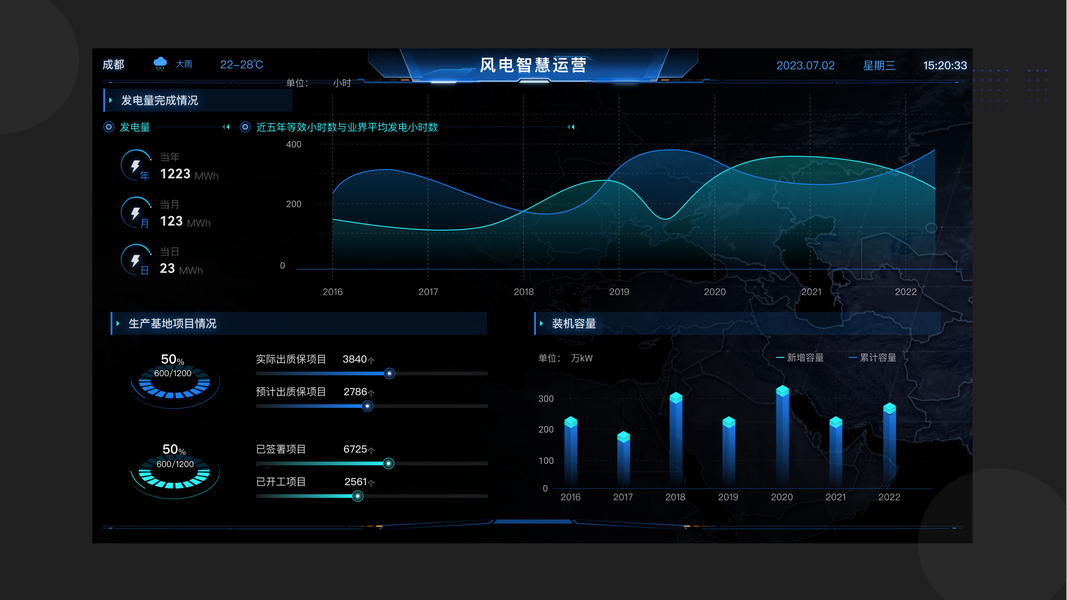
Task: Select the 近五年等效小时数 radio marker
Action: tap(245, 127)
